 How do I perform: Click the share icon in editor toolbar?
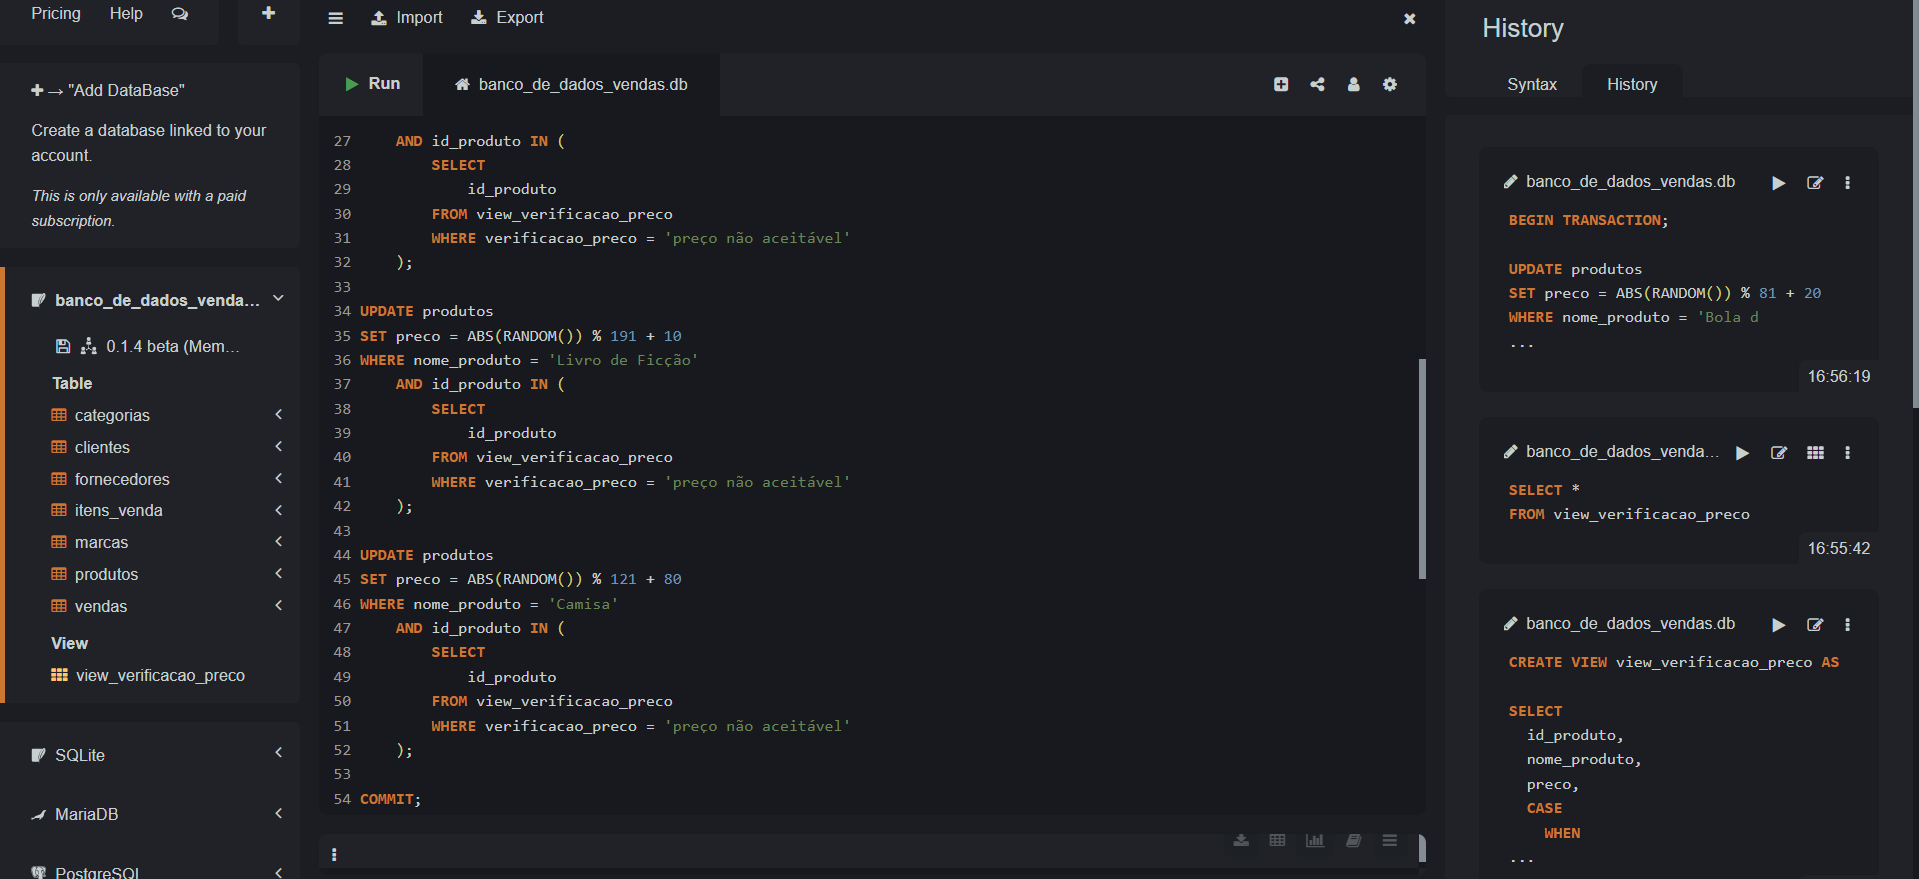click(x=1317, y=84)
